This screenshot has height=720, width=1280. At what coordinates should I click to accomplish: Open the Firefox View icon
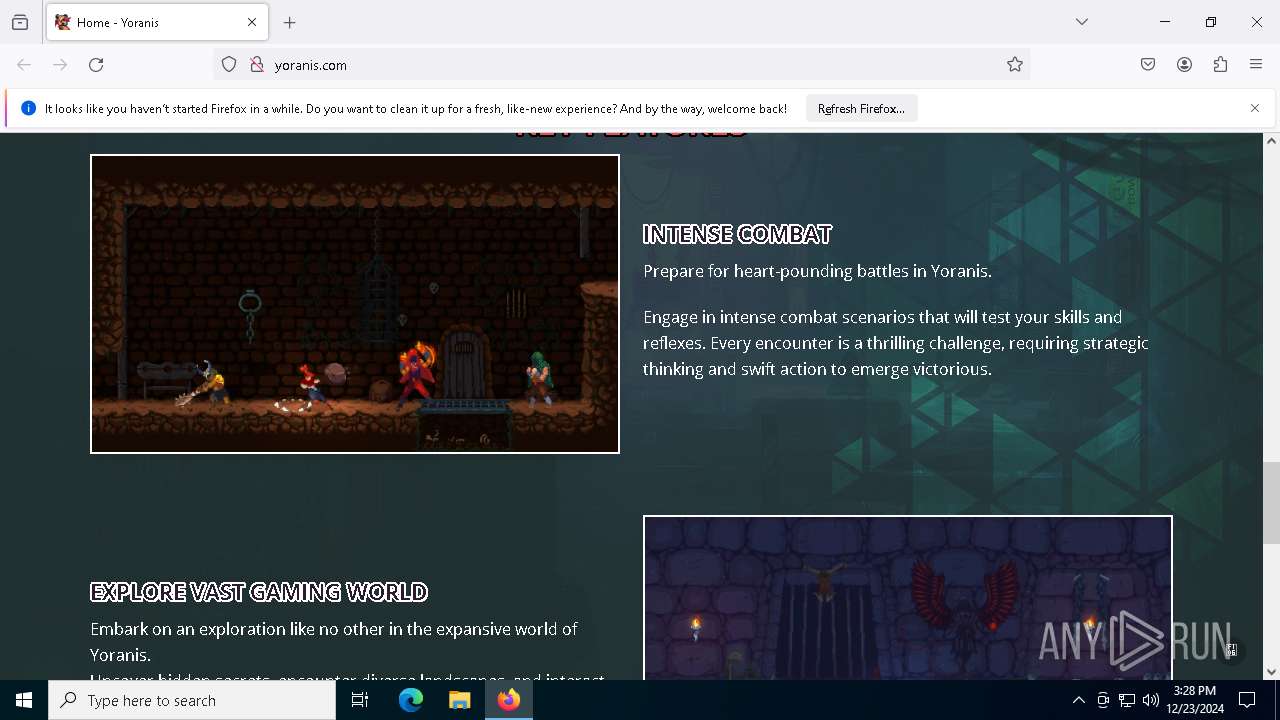coord(20,22)
